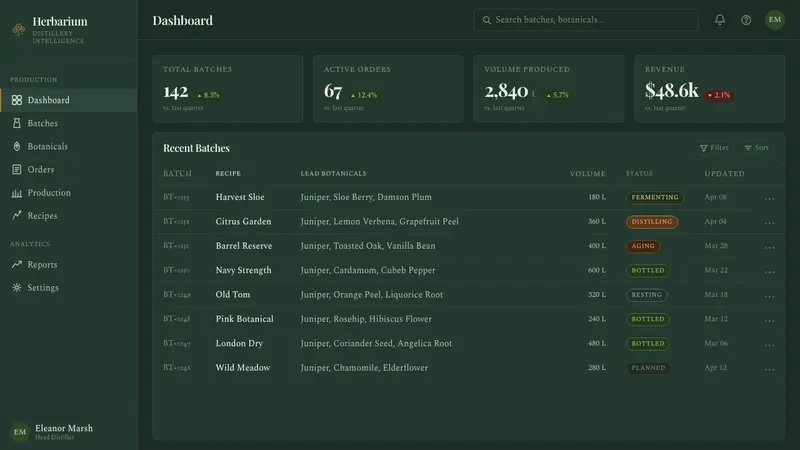Viewport: 800px width, 450px height.
Task: Click the Aging status badge
Action: point(643,246)
